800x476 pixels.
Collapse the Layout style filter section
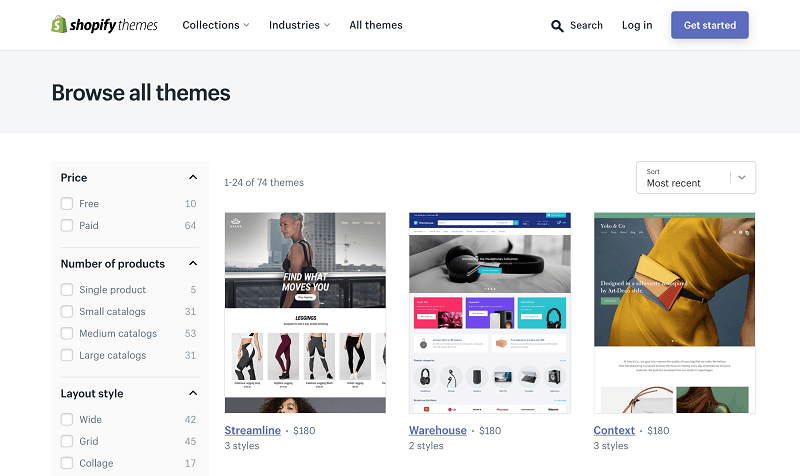193,394
